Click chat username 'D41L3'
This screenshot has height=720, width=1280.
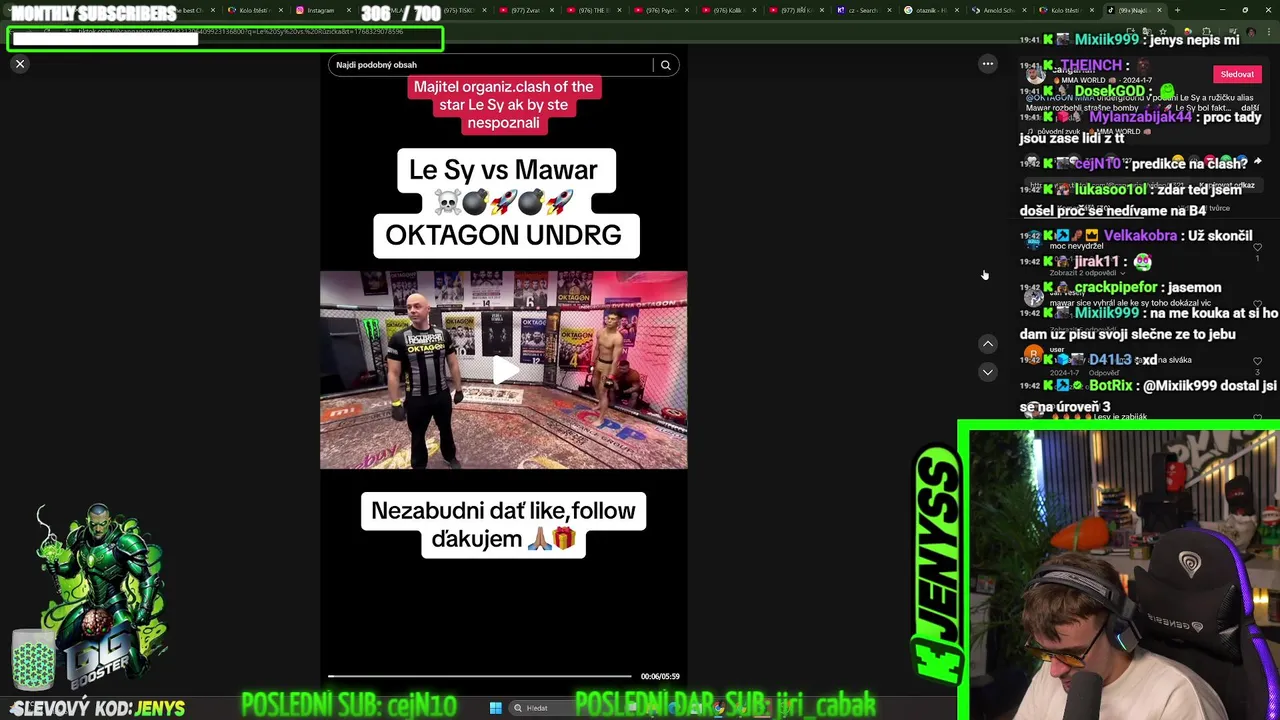tap(1110, 360)
